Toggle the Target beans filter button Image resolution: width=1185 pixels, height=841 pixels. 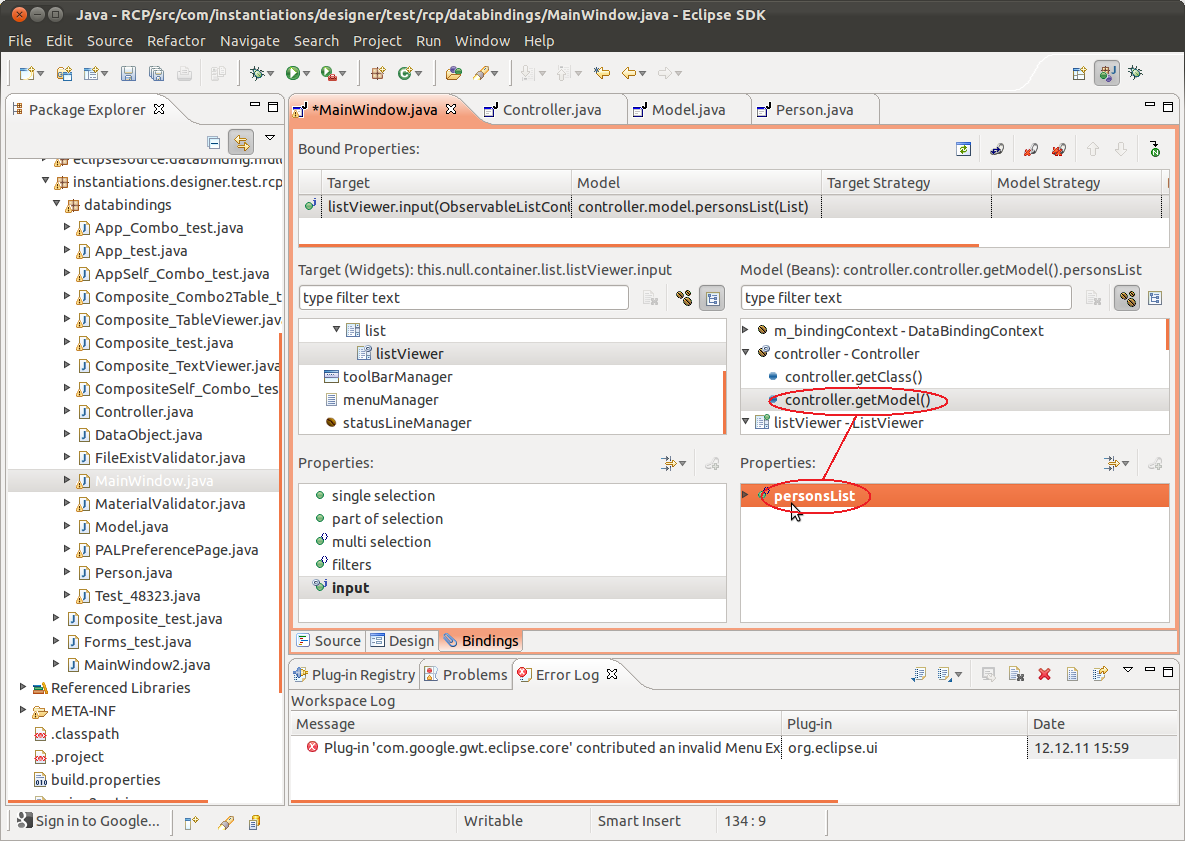pos(684,298)
